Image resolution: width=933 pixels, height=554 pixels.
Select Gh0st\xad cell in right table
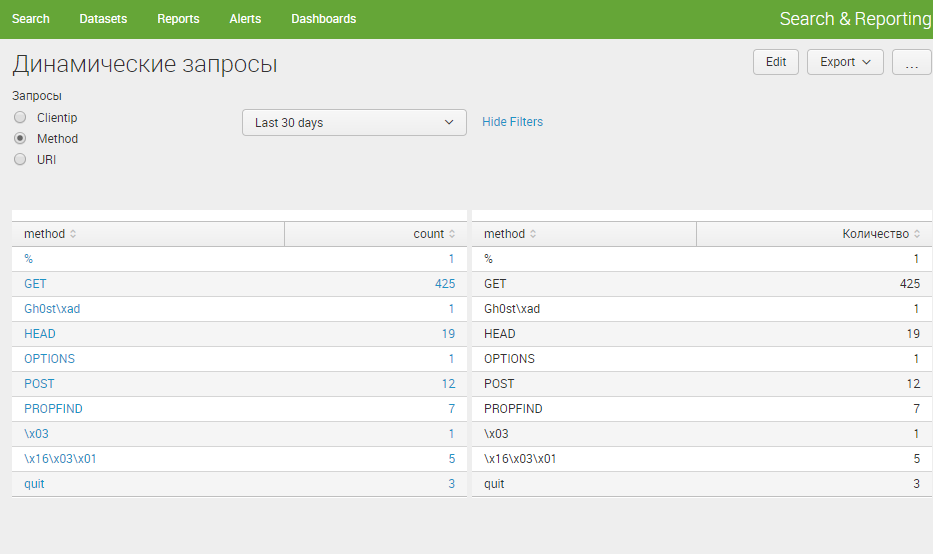point(512,309)
